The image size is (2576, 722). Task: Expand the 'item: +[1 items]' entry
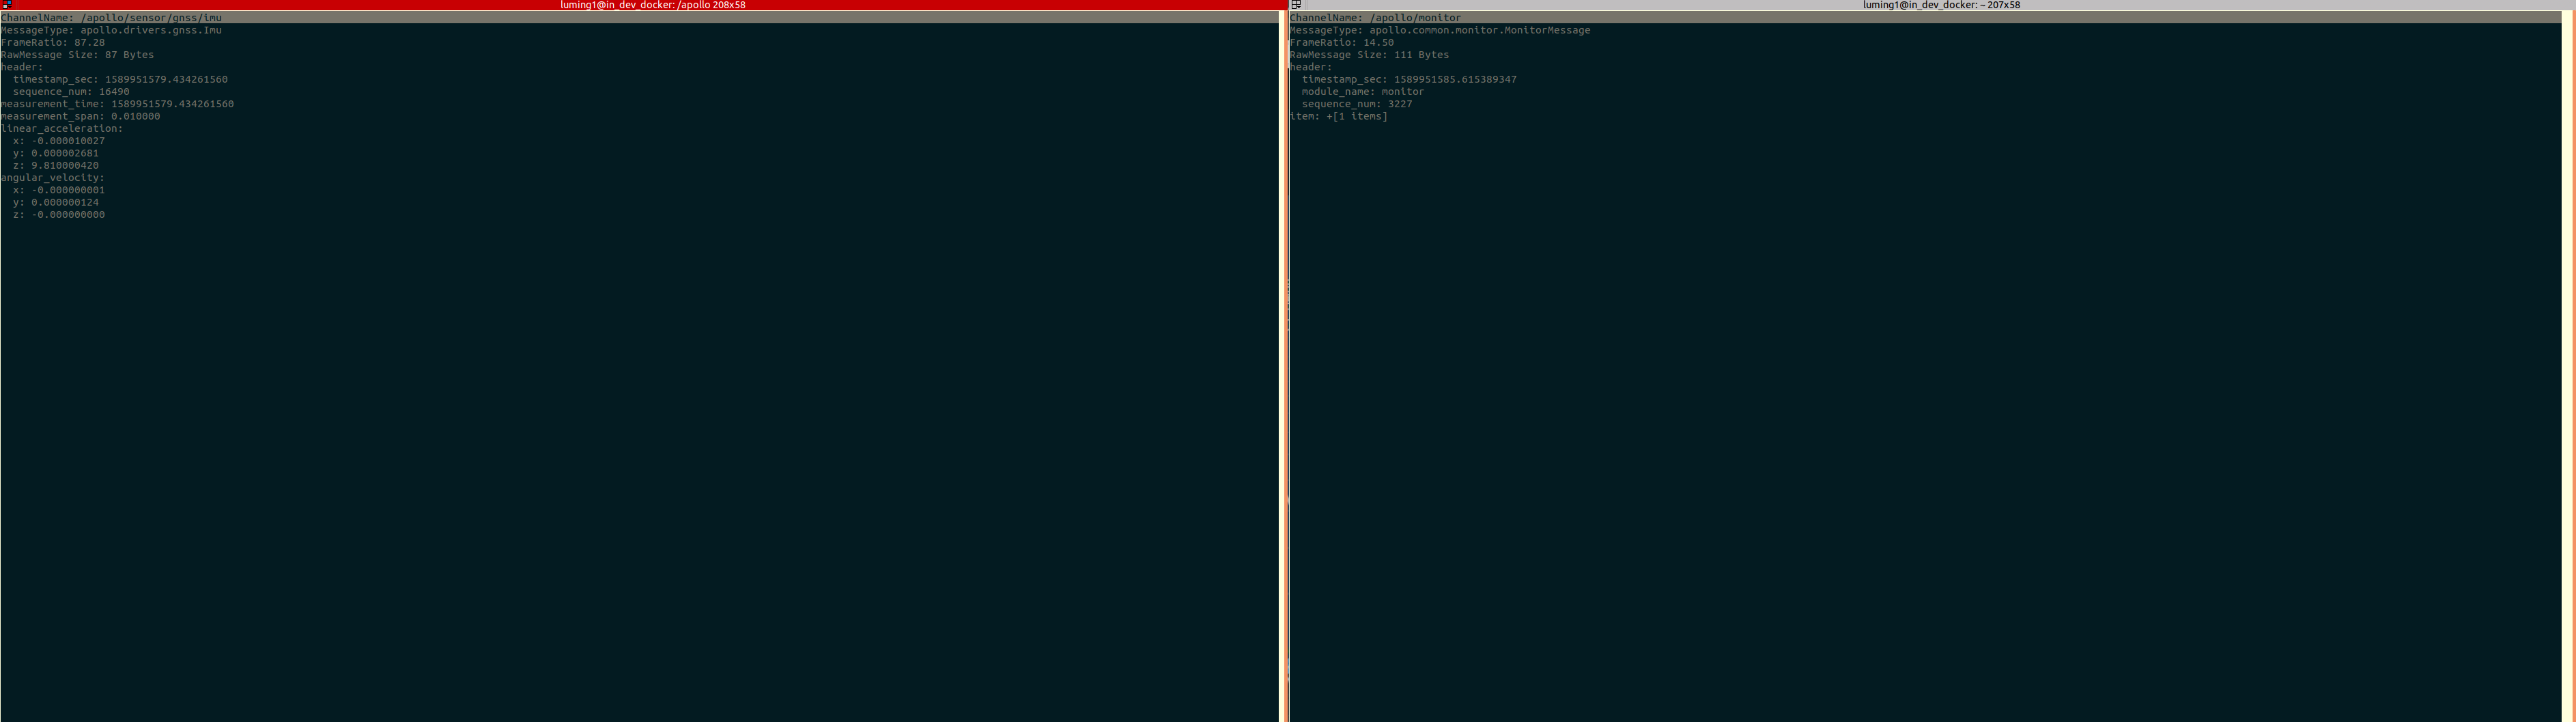pyautogui.click(x=1339, y=116)
